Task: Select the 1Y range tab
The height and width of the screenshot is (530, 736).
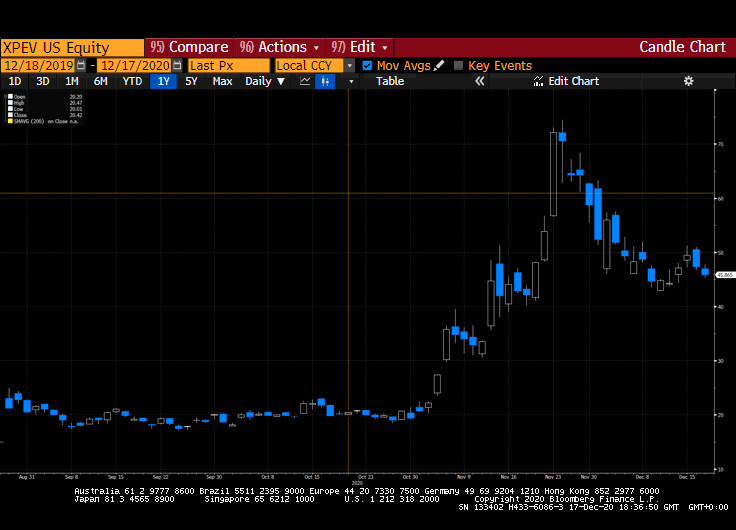Action: coord(163,81)
